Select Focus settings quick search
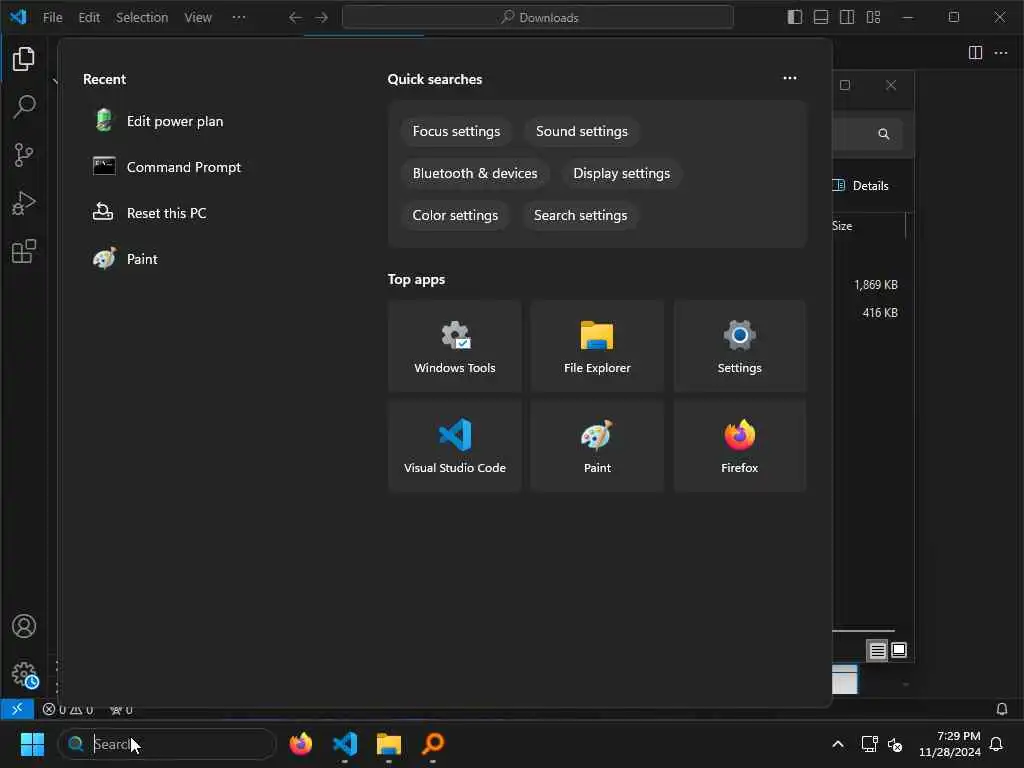Viewport: 1024px width, 768px height. click(456, 131)
